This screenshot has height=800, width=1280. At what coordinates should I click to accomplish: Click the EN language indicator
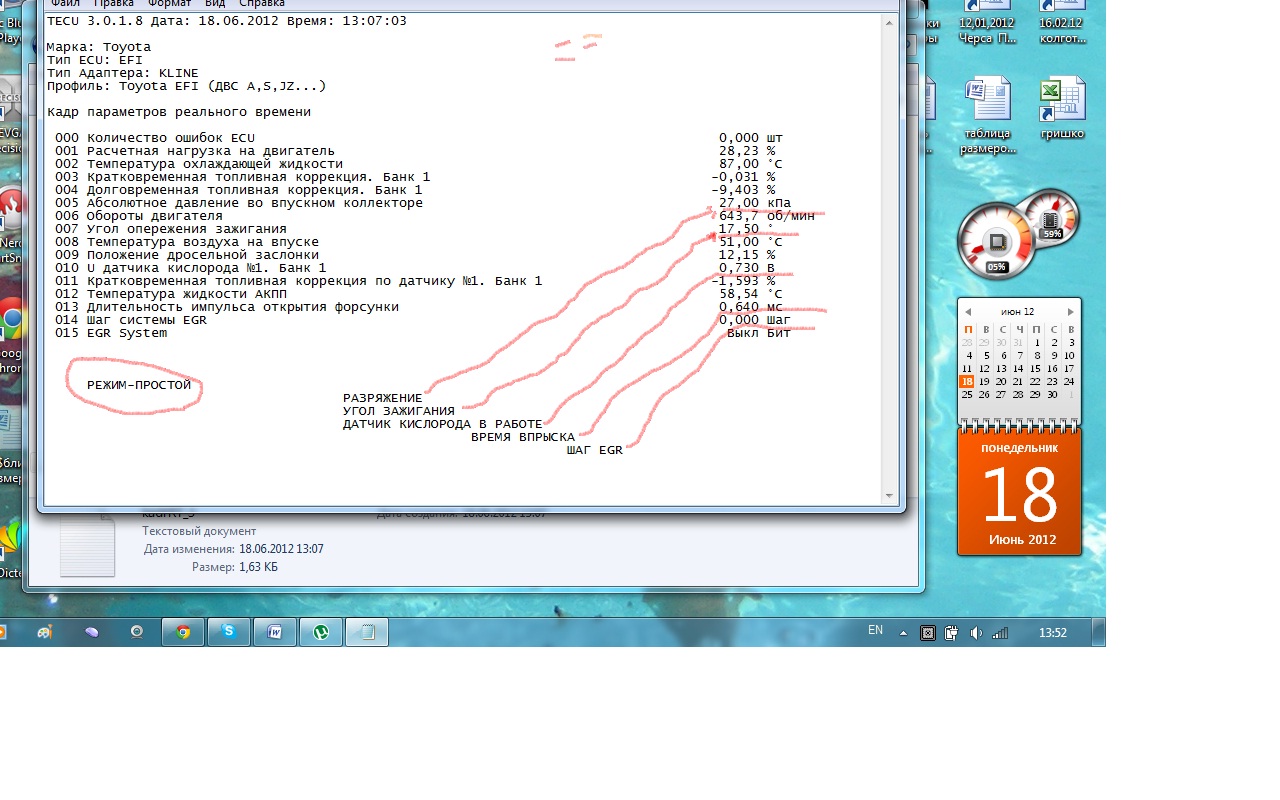pos(876,631)
